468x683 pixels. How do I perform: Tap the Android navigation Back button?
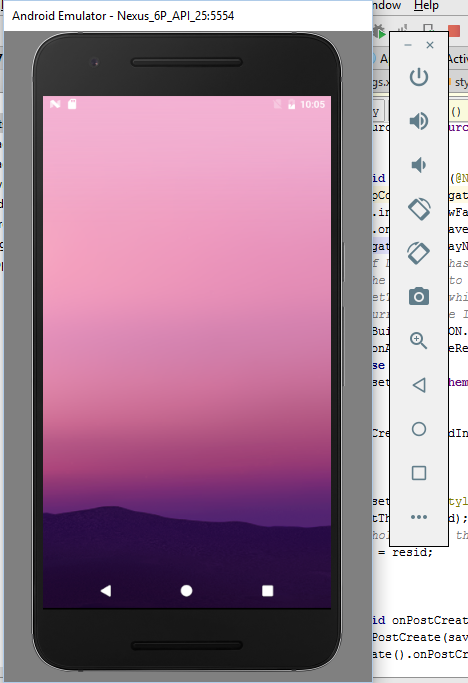point(106,591)
